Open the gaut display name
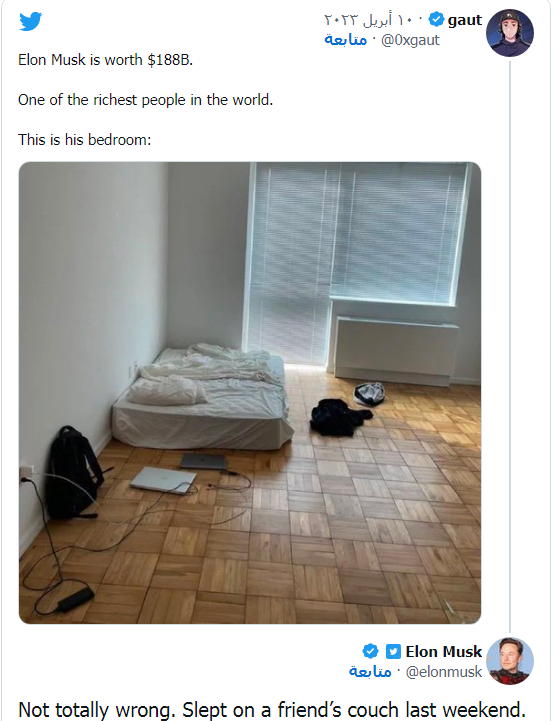551x721 pixels. (465, 20)
